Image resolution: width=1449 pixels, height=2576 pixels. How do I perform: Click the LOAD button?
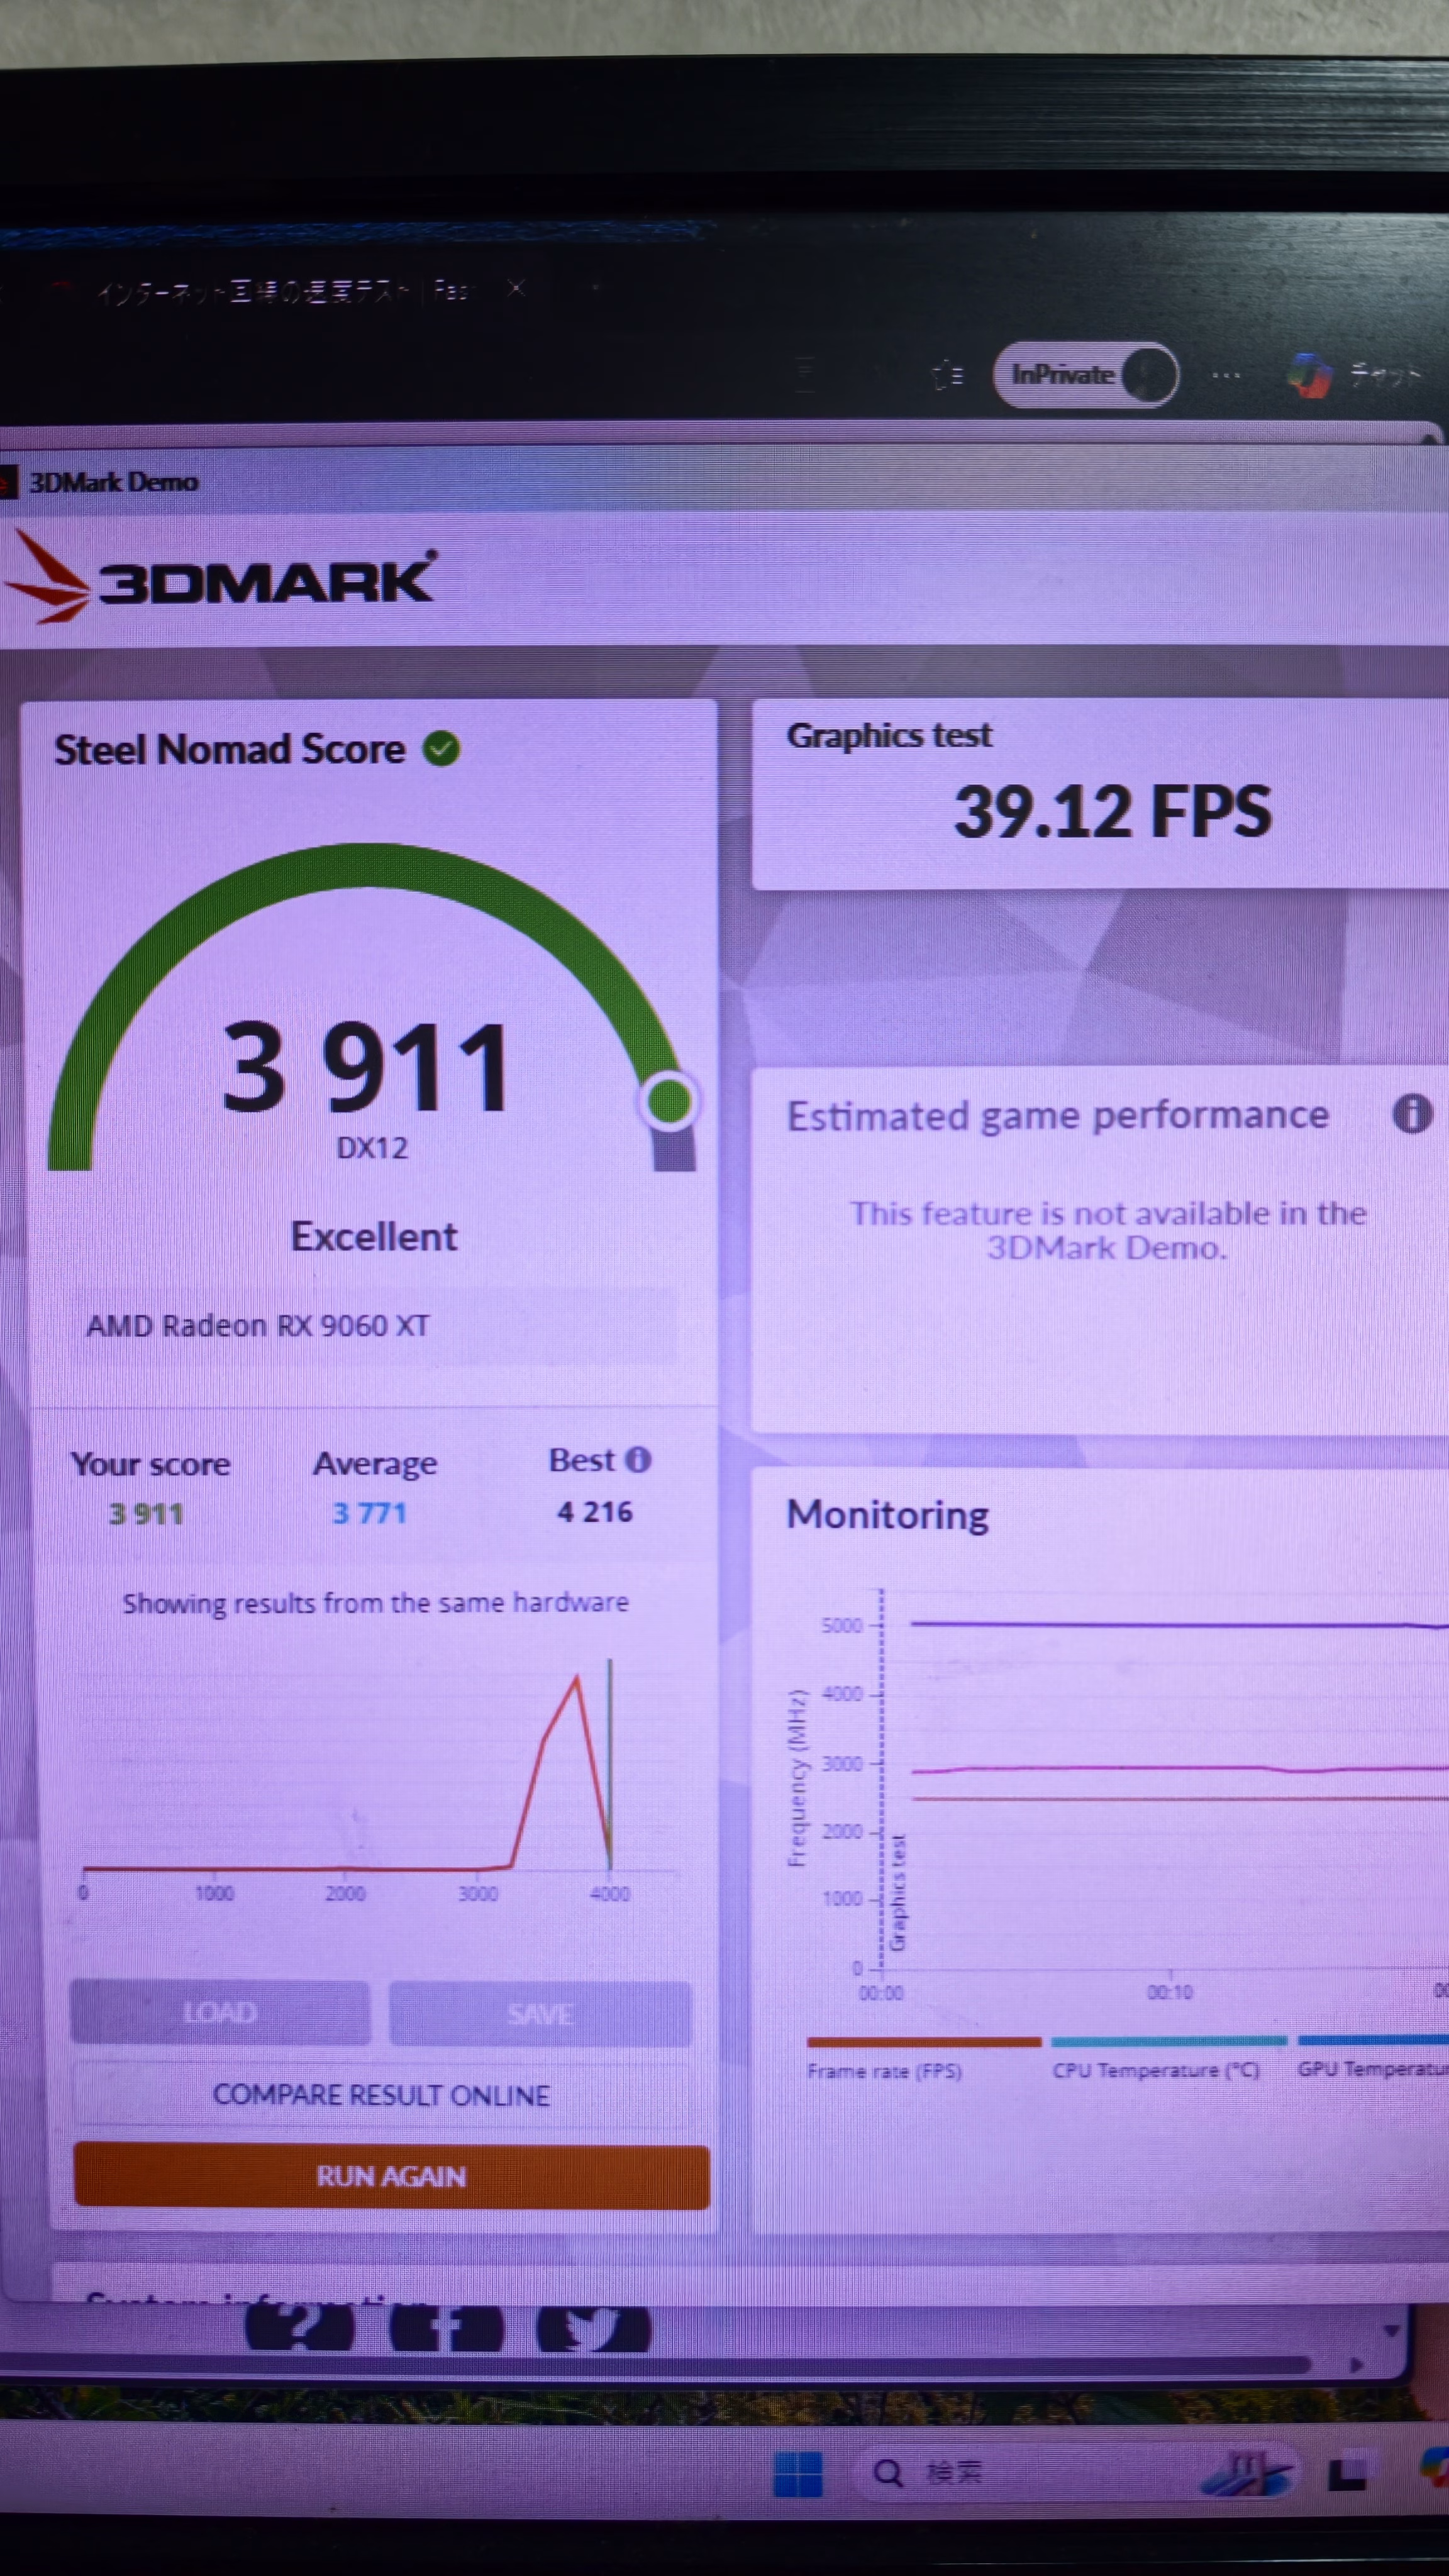click(220, 2013)
